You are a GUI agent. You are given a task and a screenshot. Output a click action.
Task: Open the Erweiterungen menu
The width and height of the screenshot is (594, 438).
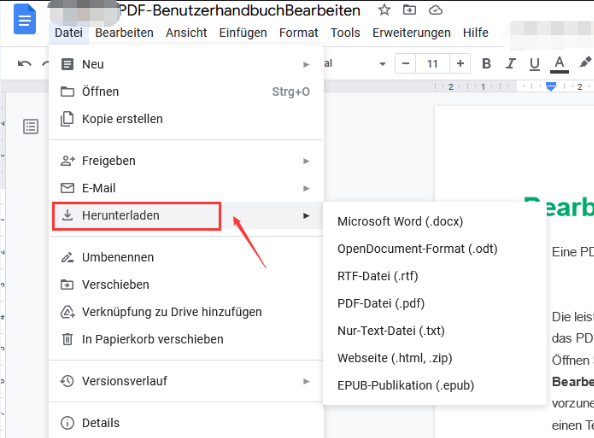tap(411, 33)
